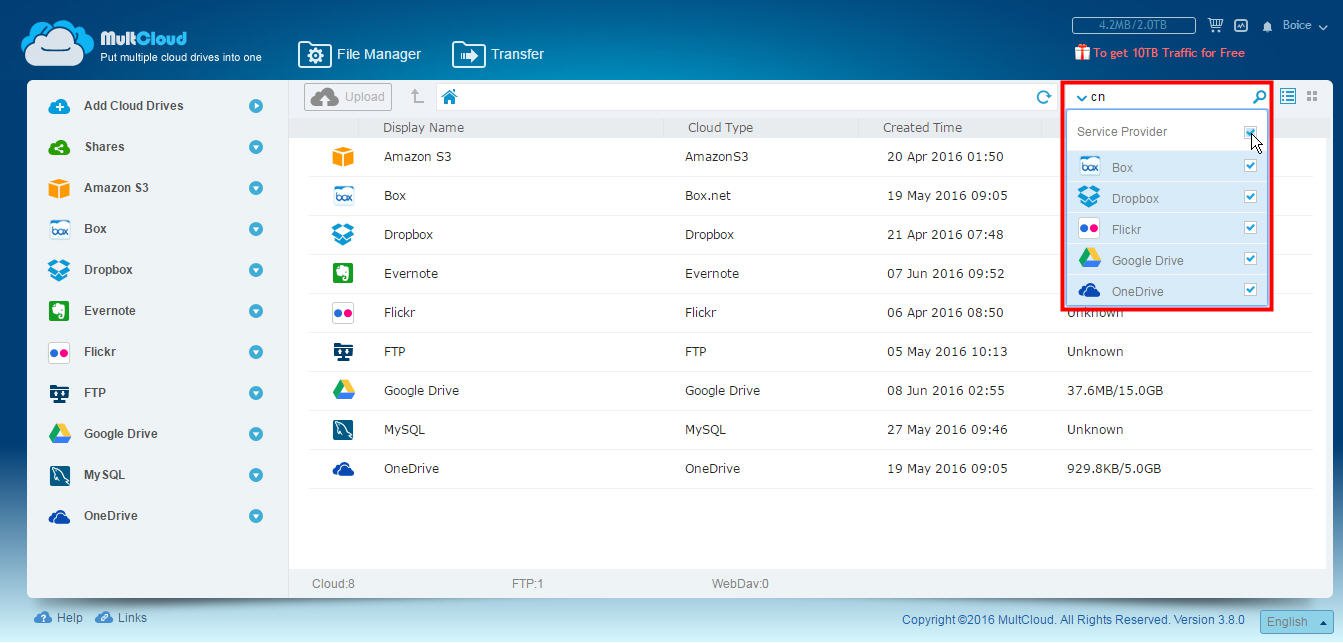
Task: Collapse the search filter chevron
Action: (x=1081, y=98)
